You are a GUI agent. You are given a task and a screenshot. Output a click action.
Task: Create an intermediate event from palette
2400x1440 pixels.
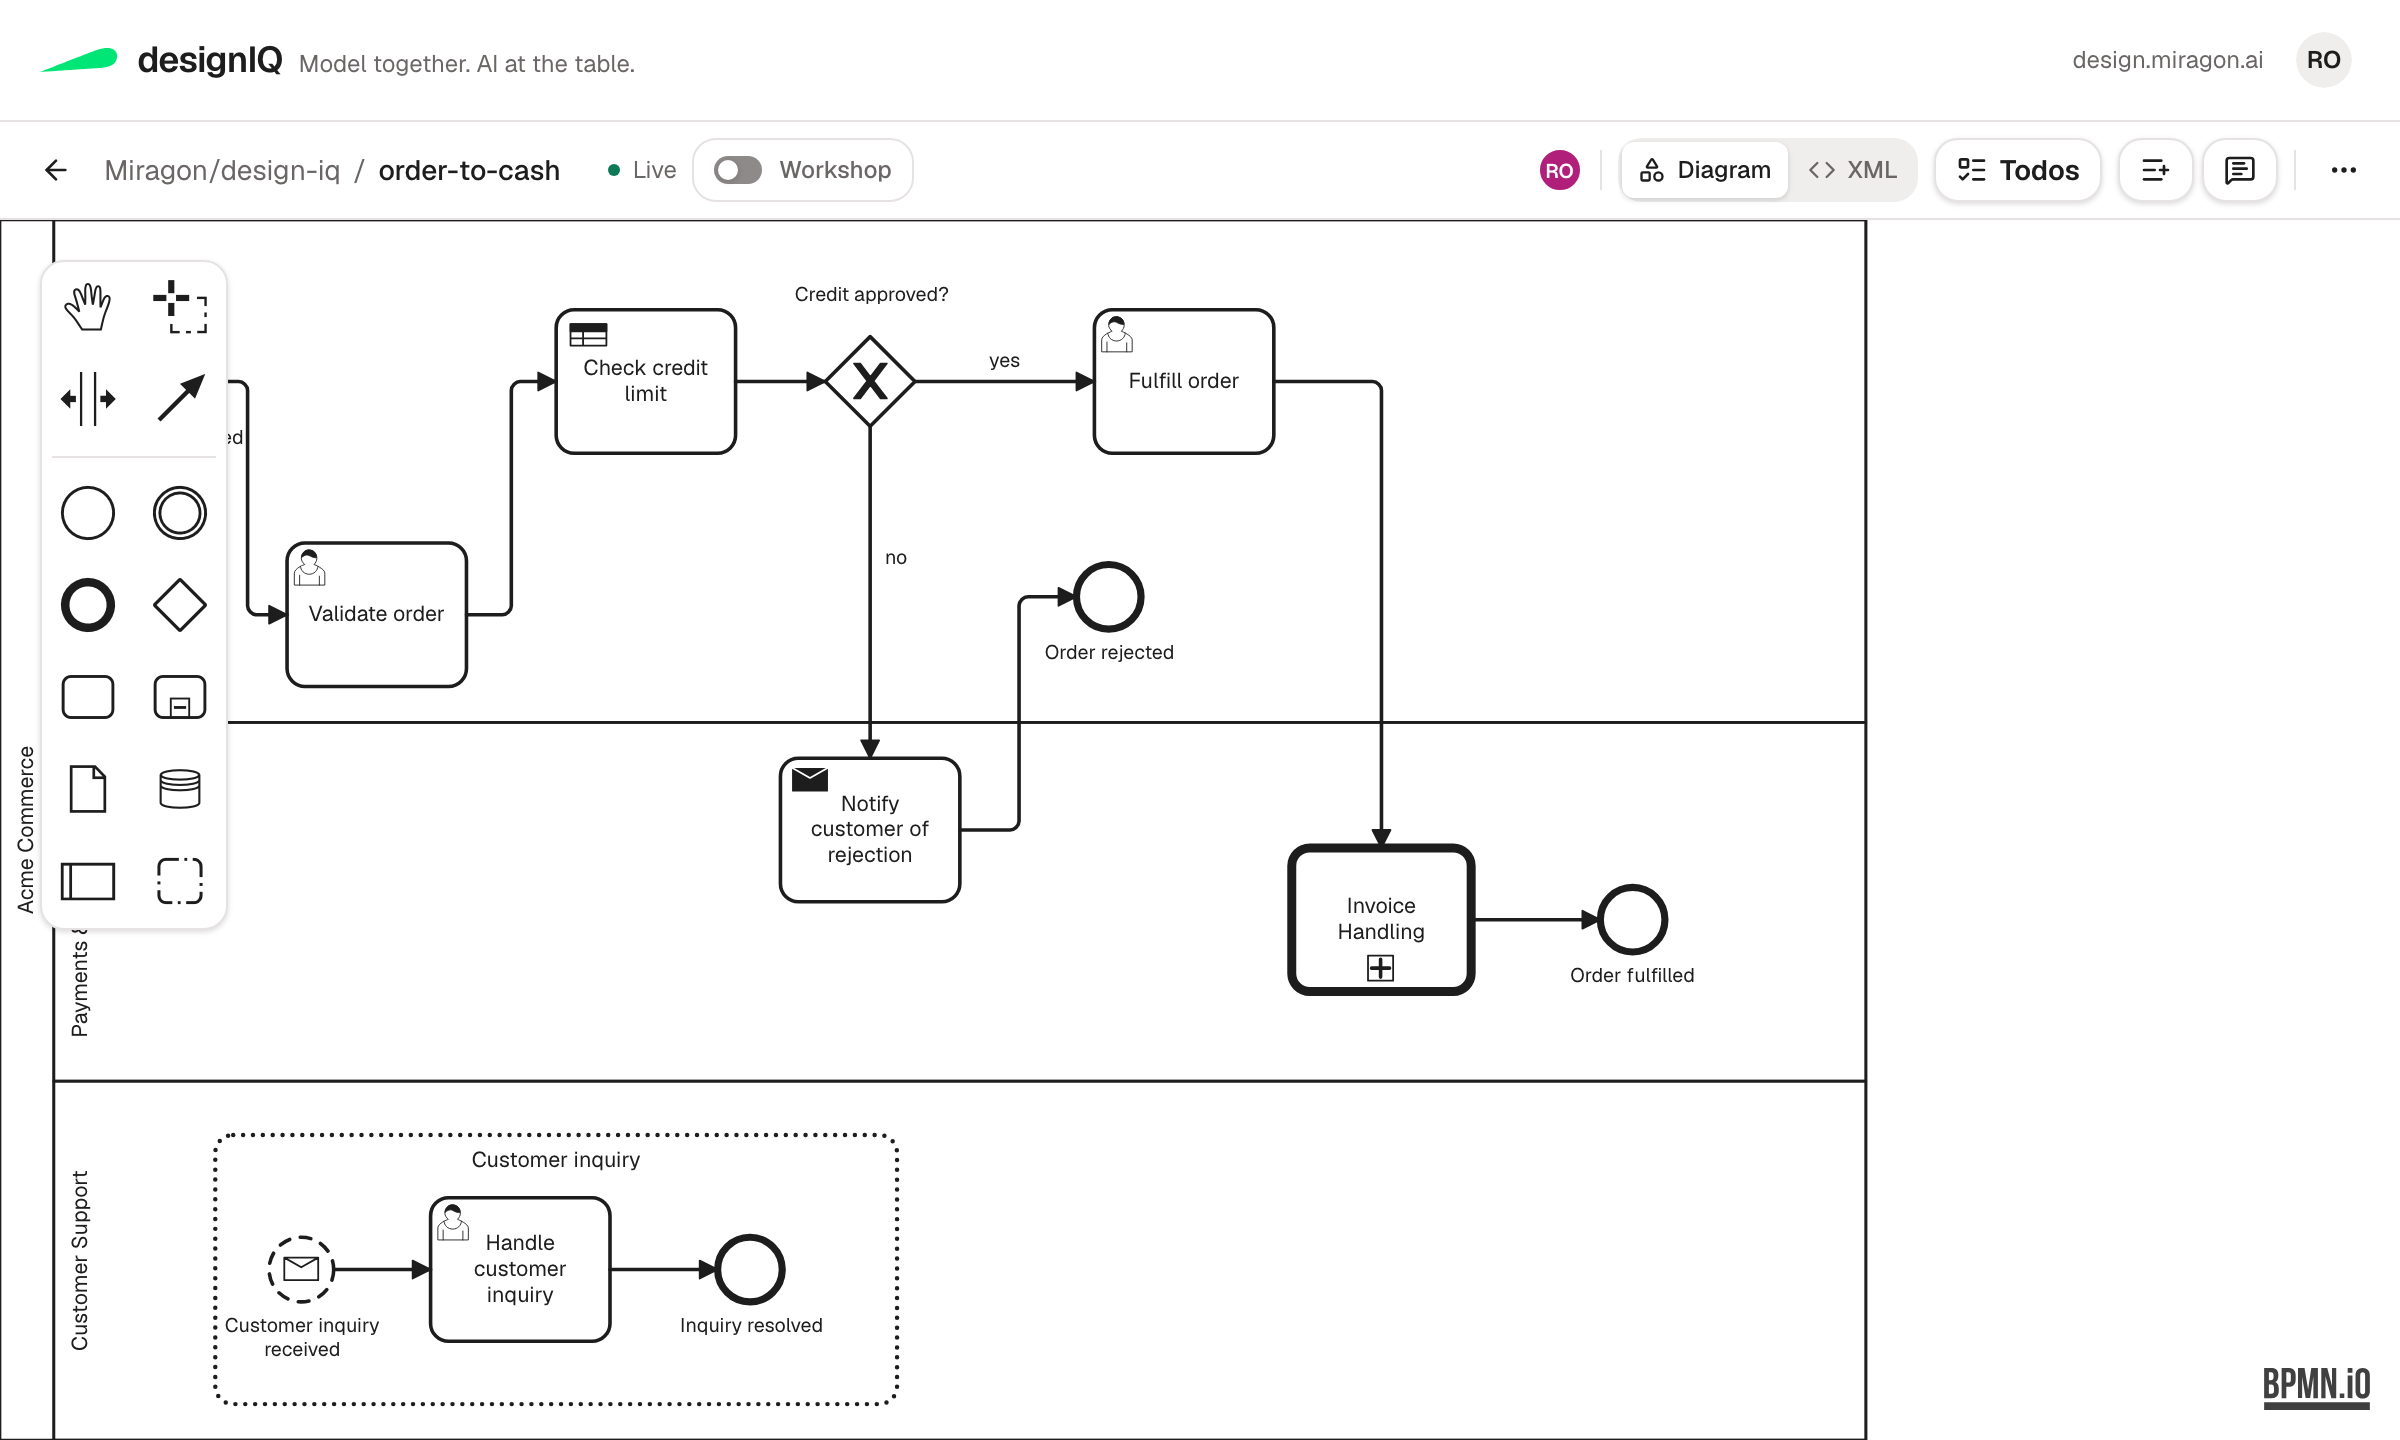click(180, 513)
